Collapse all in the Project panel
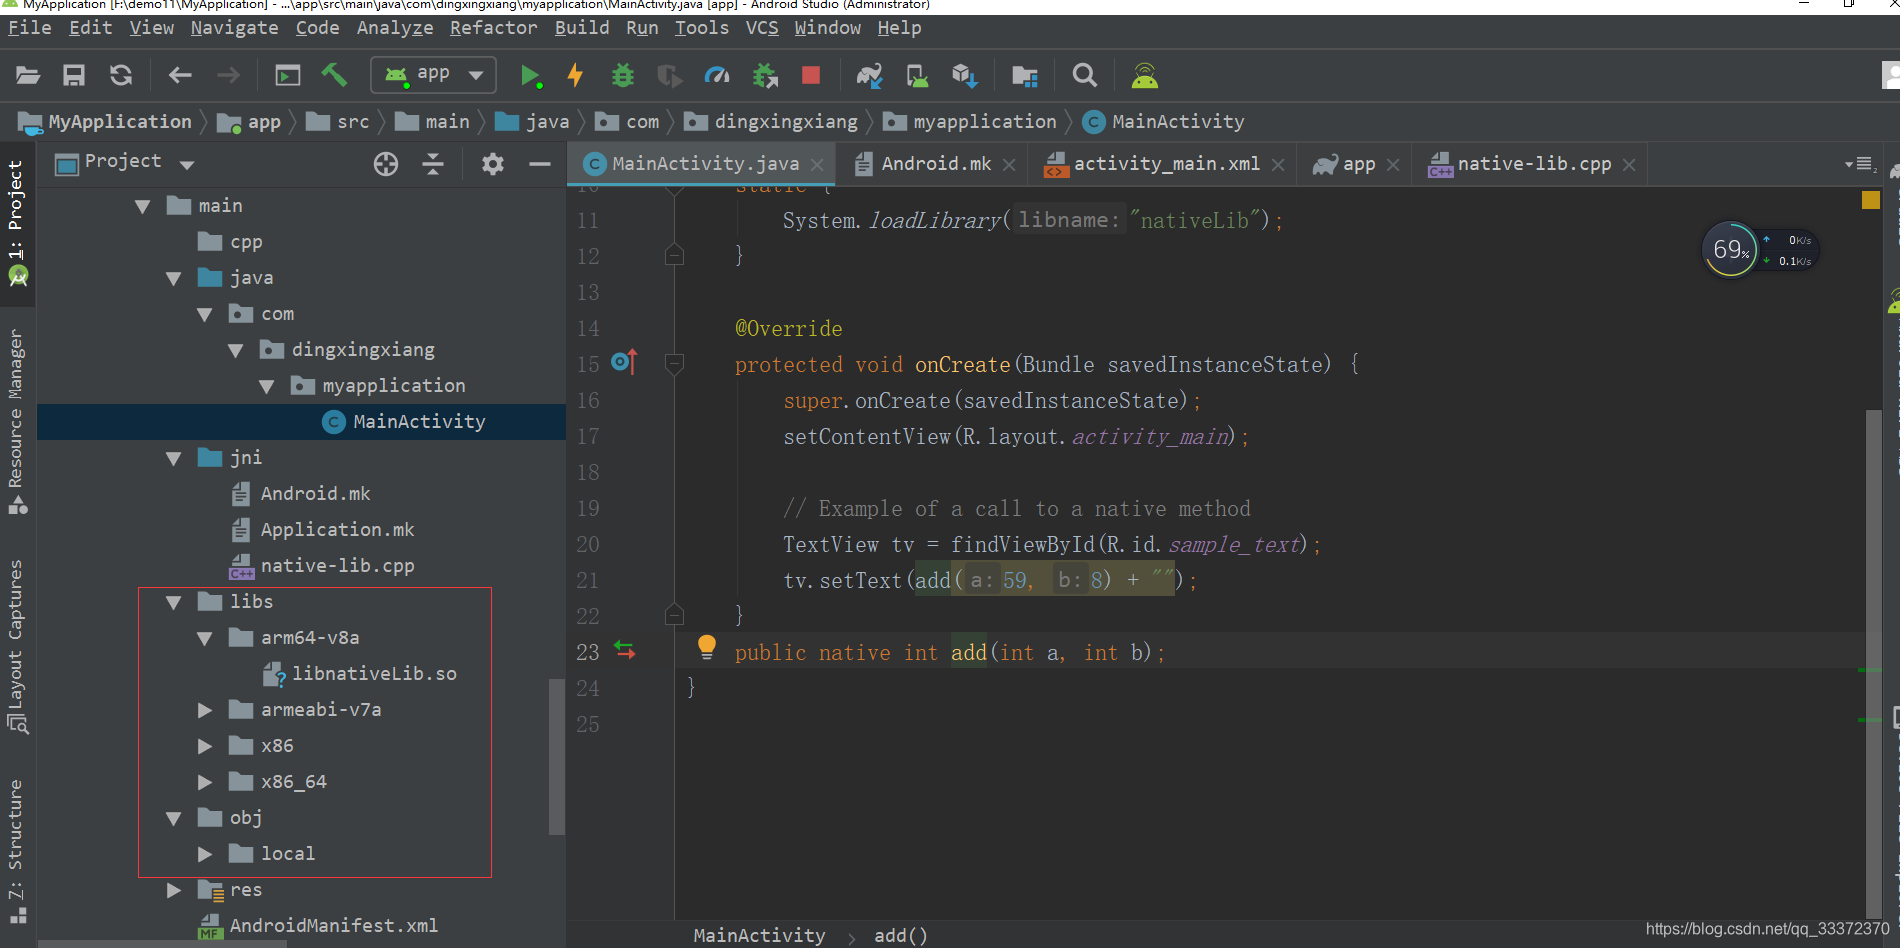 (433, 164)
